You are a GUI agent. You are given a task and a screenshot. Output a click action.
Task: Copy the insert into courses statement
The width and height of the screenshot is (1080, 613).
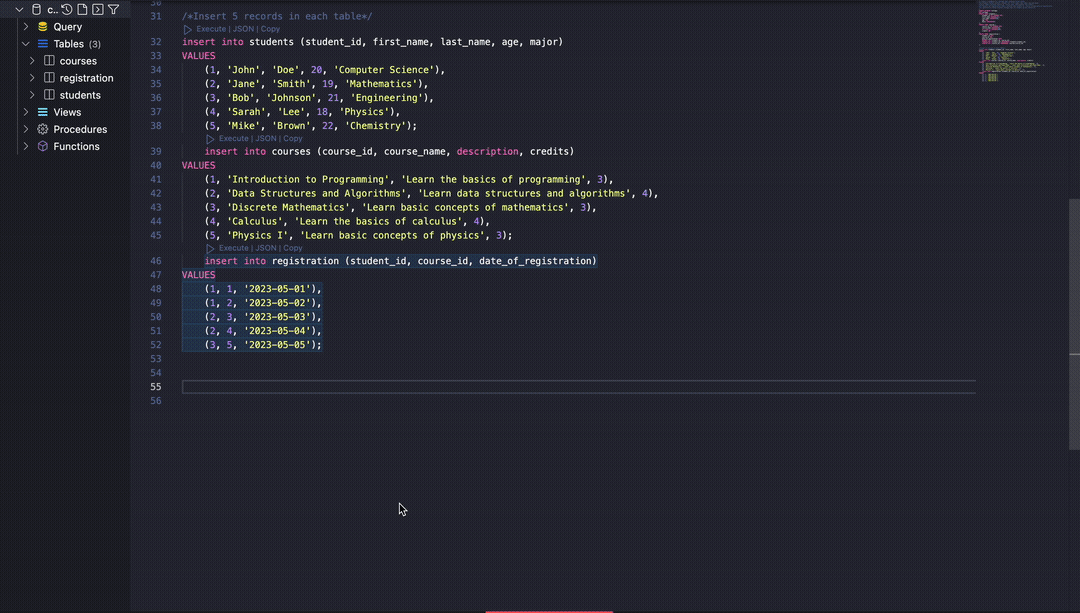(x=293, y=138)
